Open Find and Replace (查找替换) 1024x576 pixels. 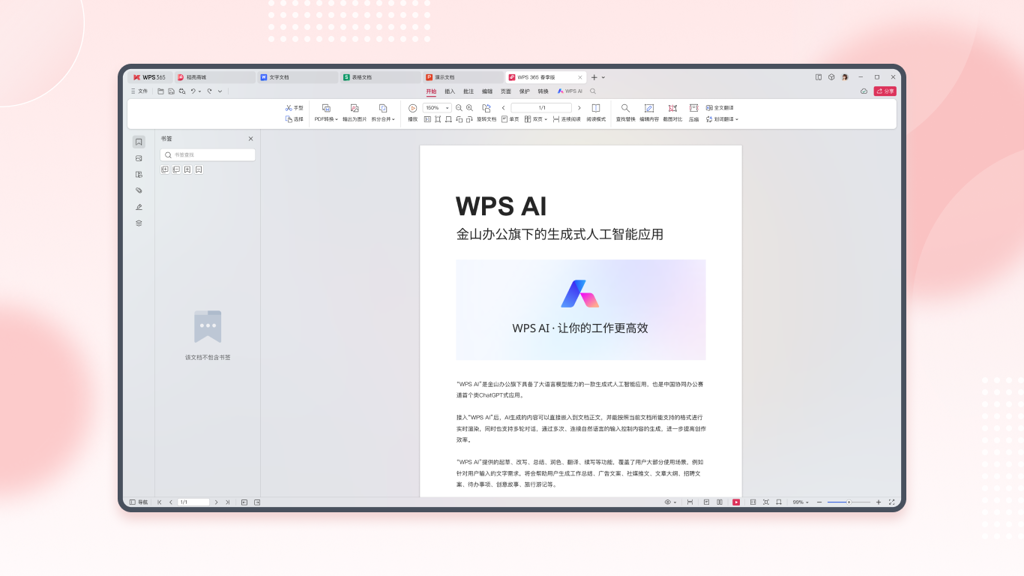pyautogui.click(x=625, y=109)
